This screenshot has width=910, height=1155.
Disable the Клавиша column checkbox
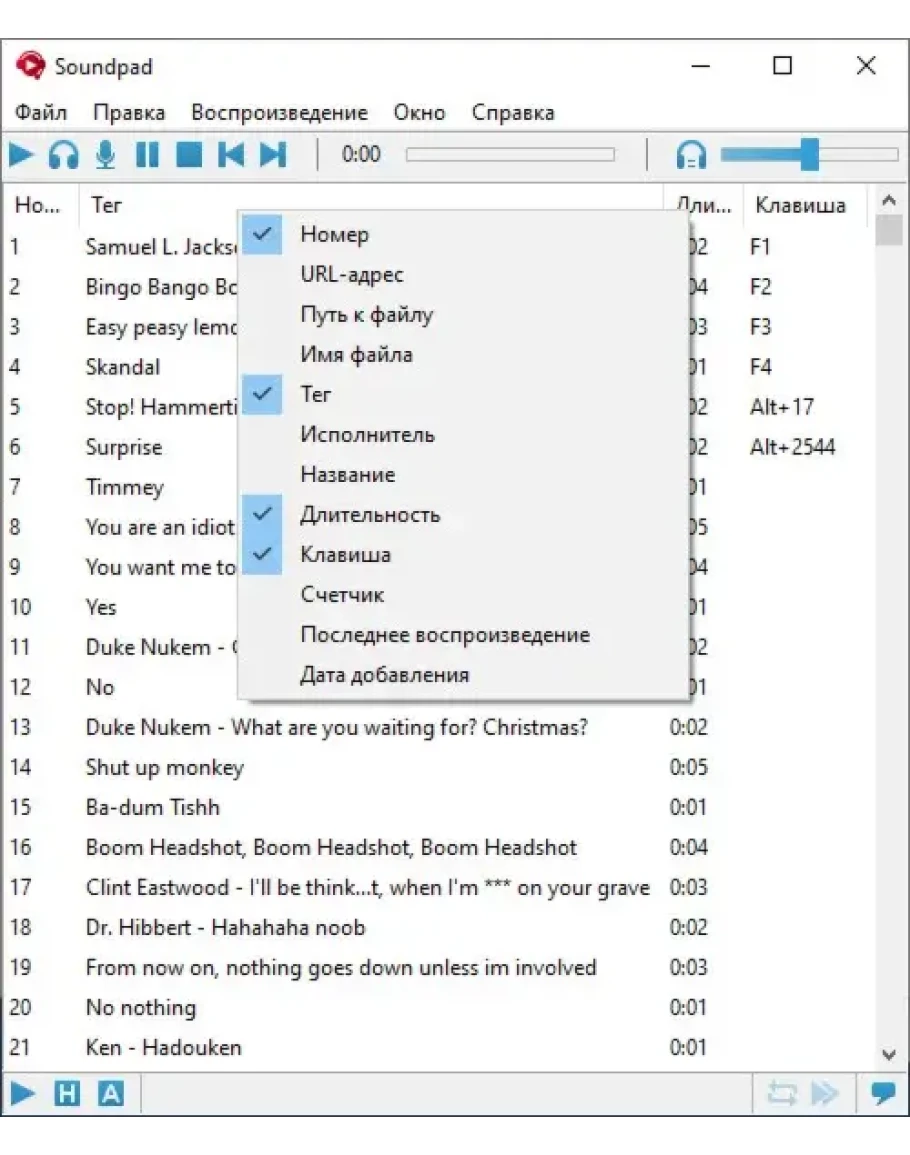[345, 555]
